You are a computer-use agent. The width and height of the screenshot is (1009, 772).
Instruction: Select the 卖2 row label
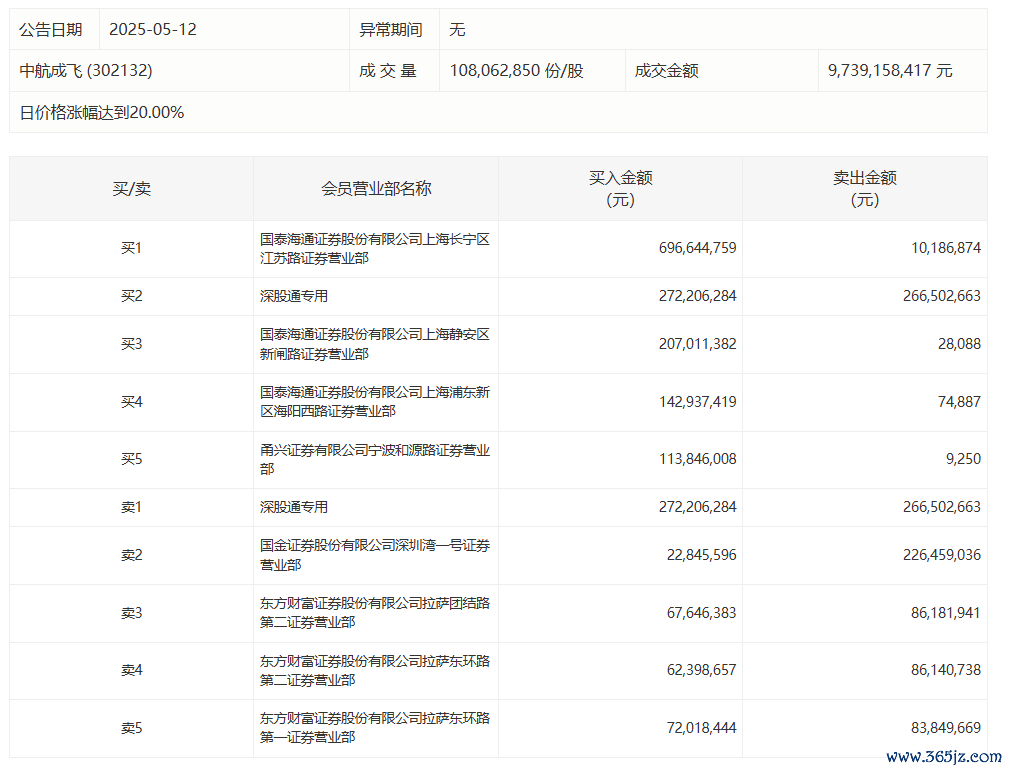(131, 555)
